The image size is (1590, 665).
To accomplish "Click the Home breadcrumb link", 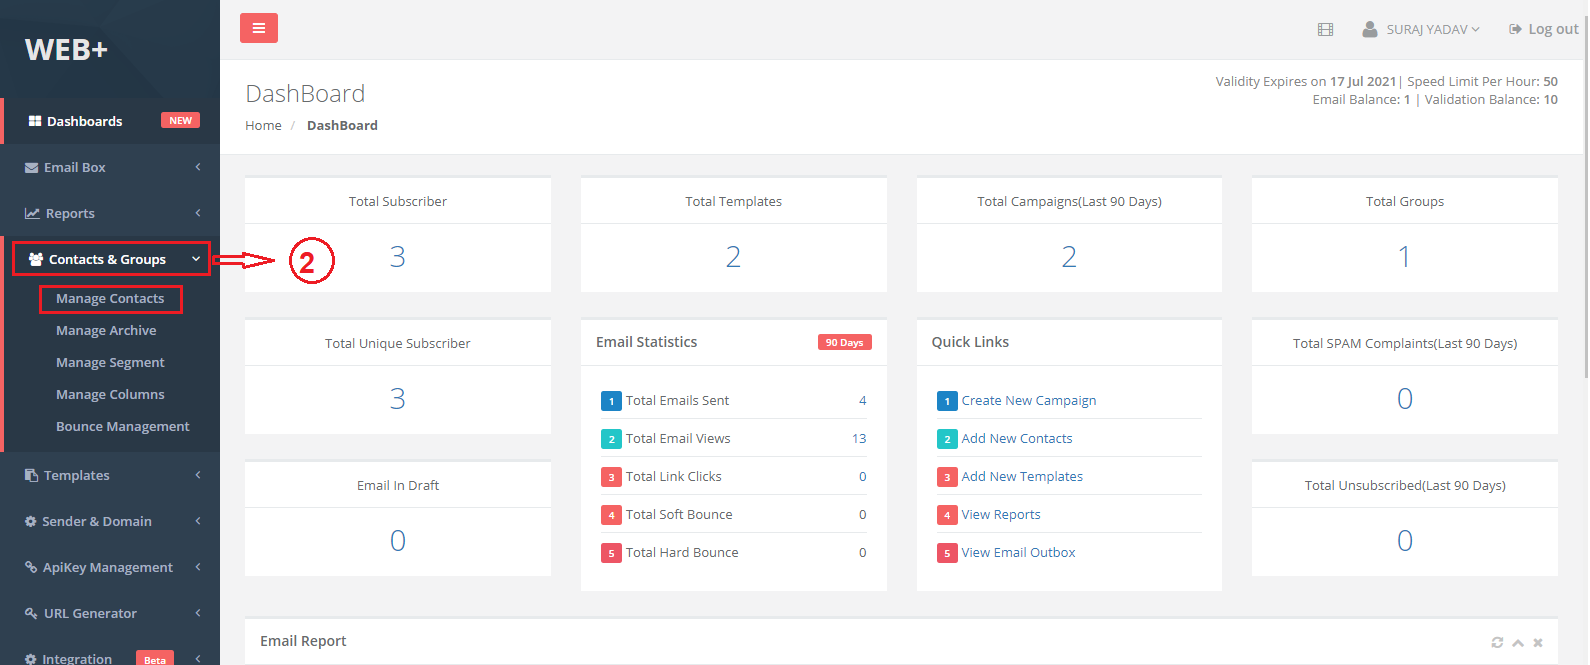I will click(263, 126).
